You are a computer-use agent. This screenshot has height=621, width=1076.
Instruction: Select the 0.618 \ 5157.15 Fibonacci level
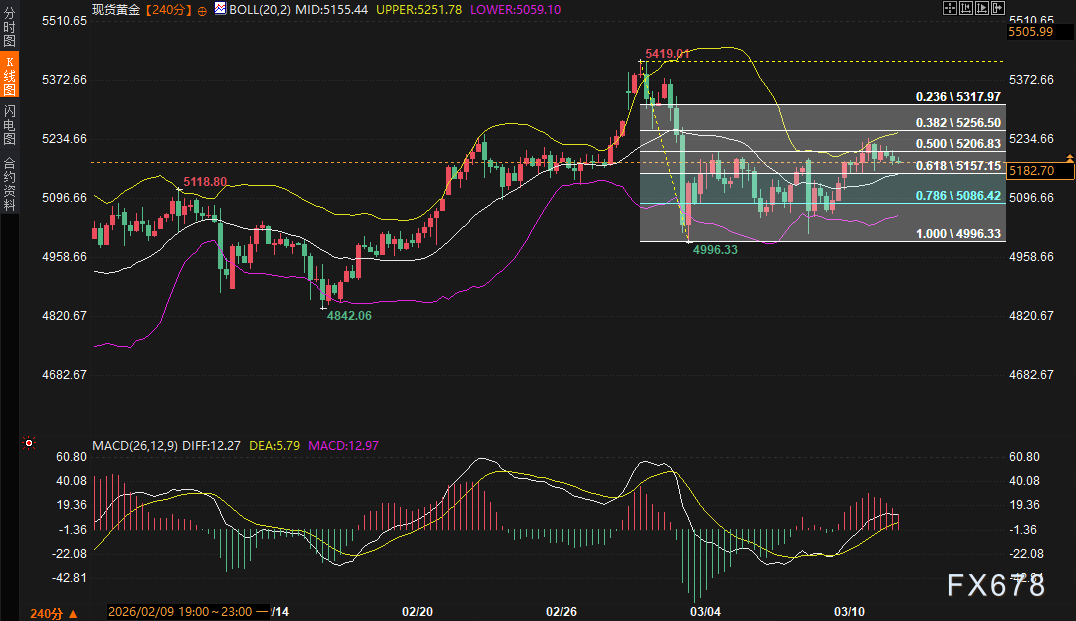point(958,166)
